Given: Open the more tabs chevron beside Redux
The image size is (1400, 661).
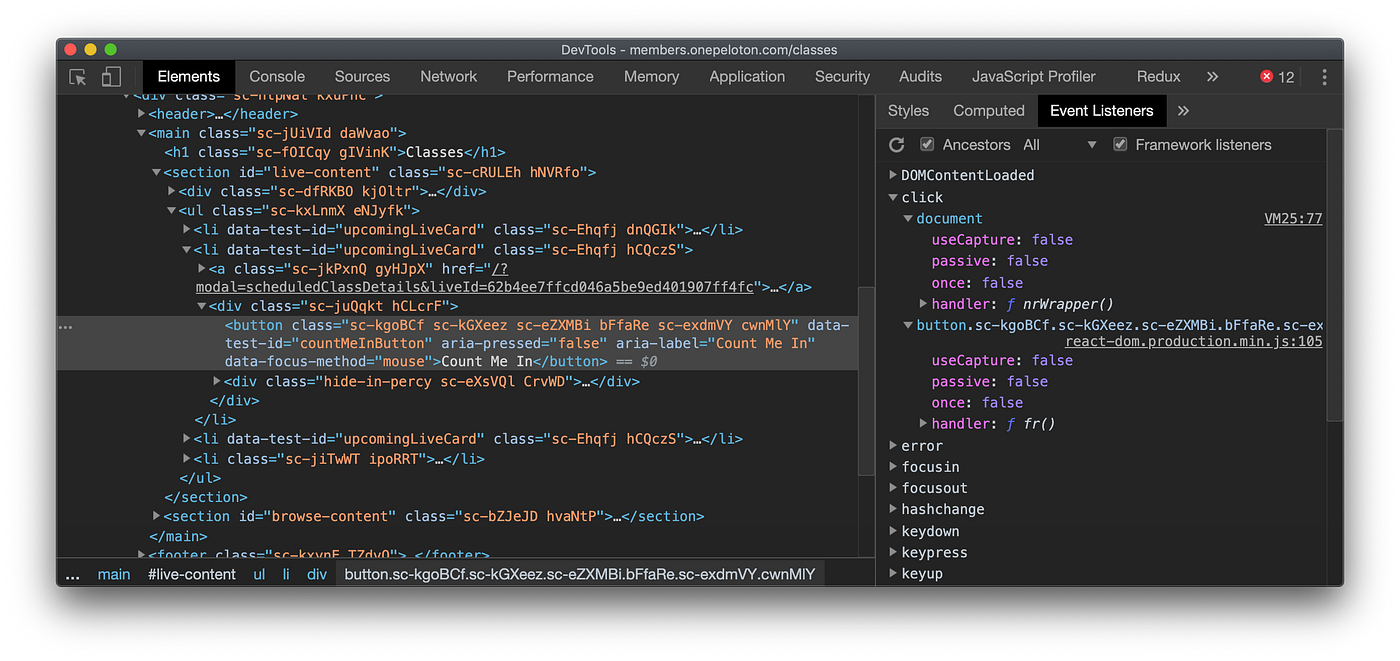Looking at the screenshot, I should [x=1212, y=77].
